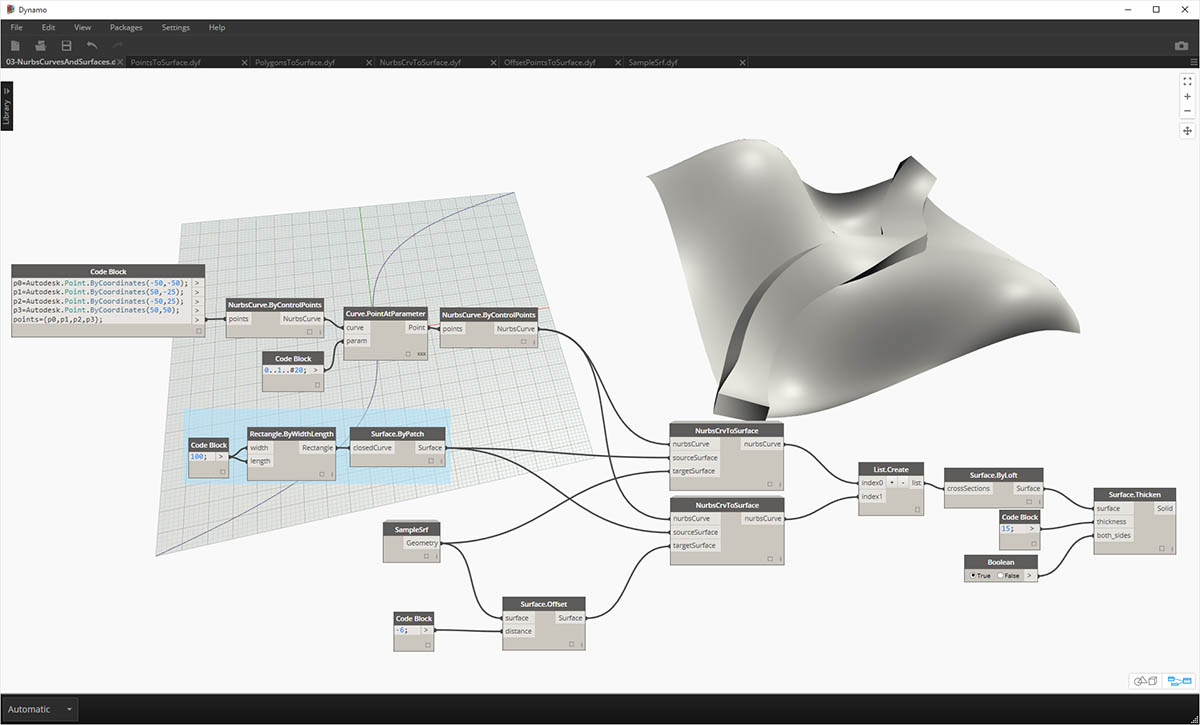Switch to 3D background preview navigation

[x=1145, y=681]
